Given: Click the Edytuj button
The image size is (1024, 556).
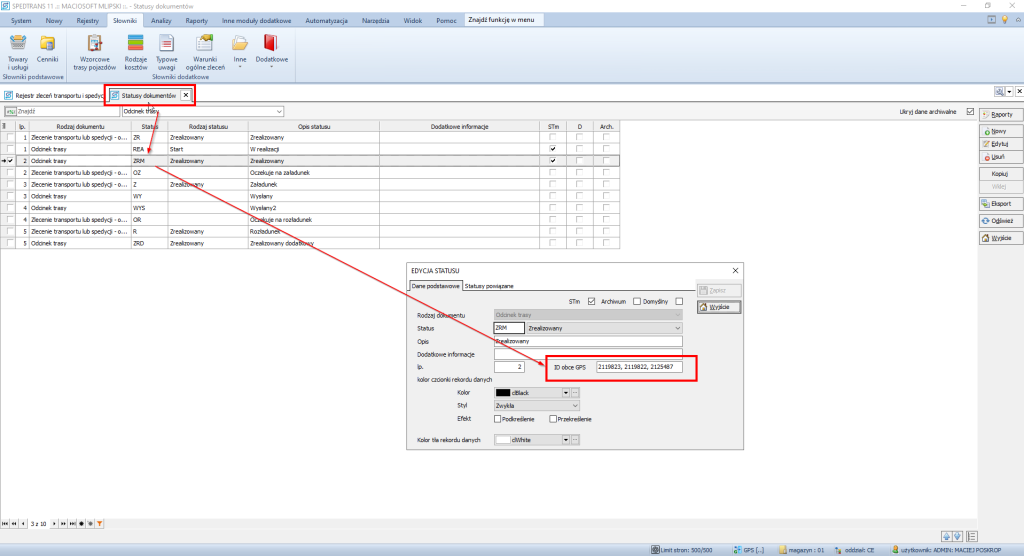Looking at the screenshot, I should (997, 144).
